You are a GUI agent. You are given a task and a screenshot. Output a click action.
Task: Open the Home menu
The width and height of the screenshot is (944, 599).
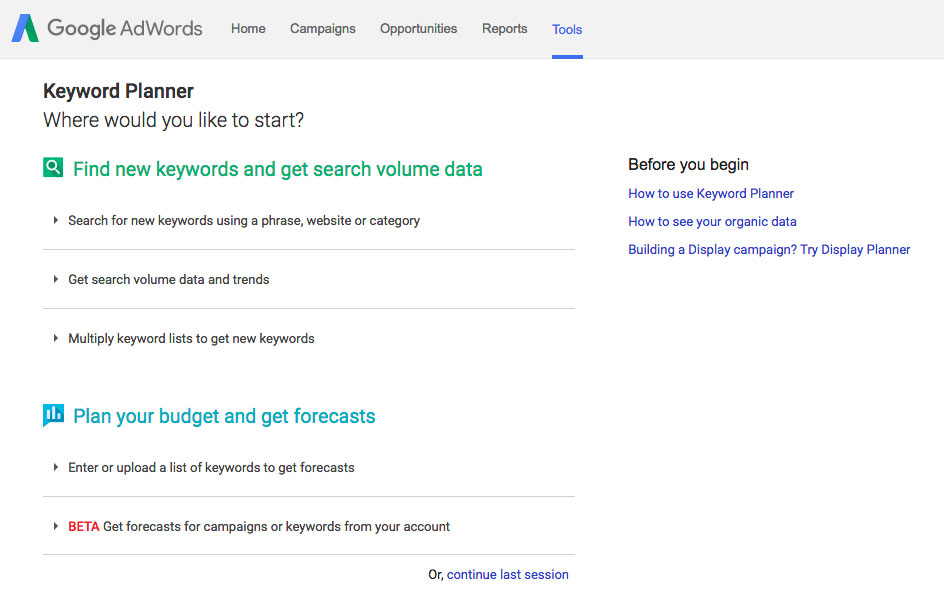248,29
